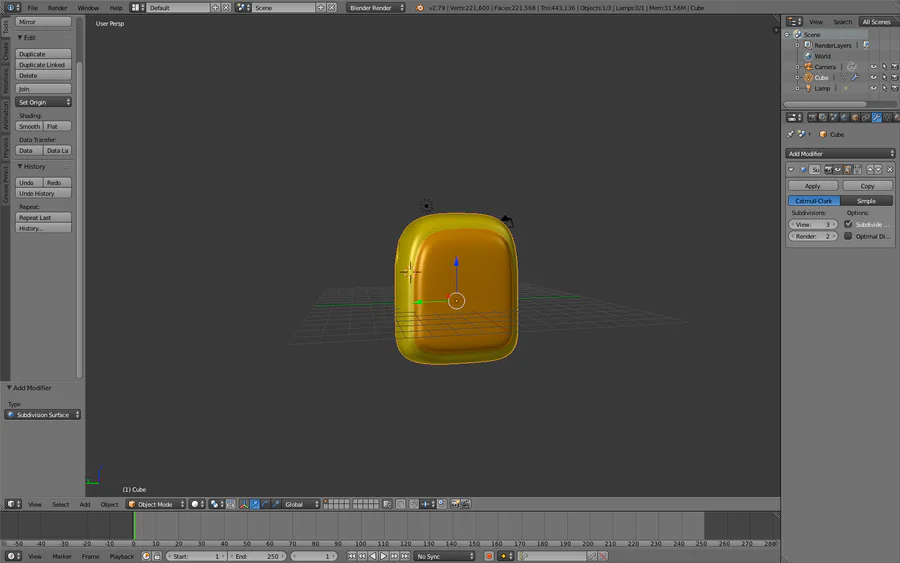Open the Blender Render engine dropdown

[376, 8]
